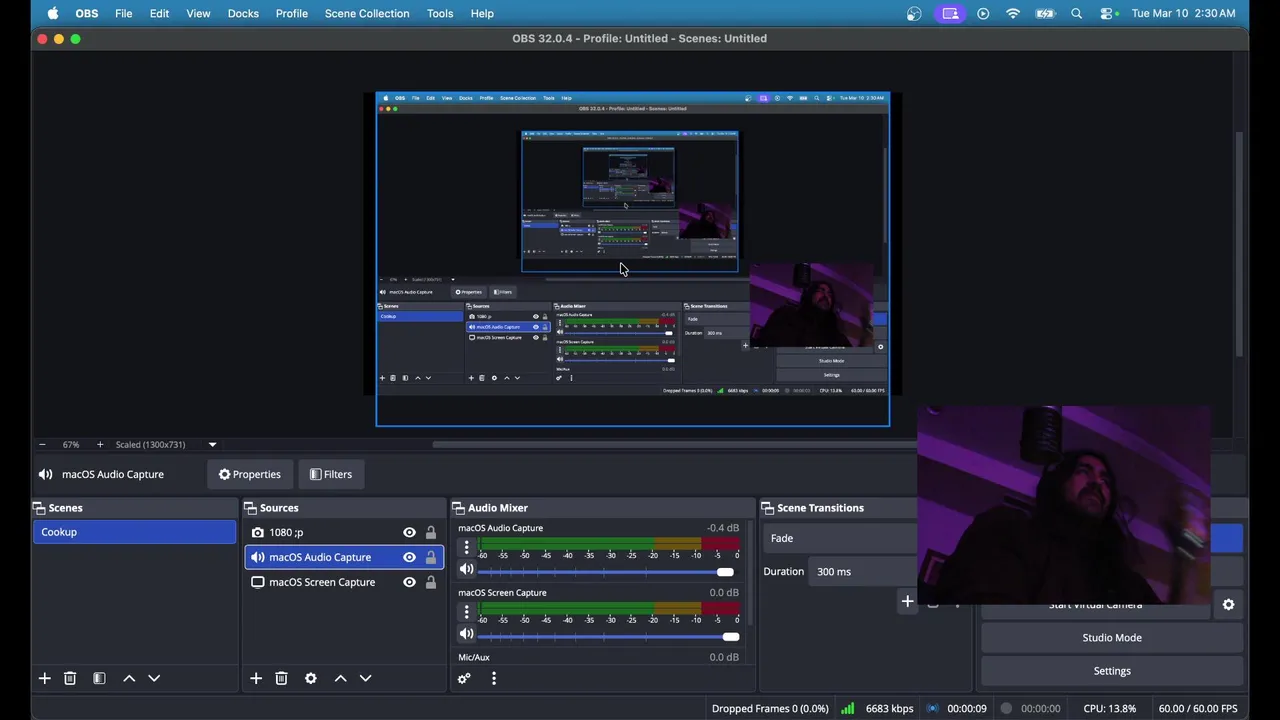Open source Properties button
Viewport: 1280px width, 720px height.
[250, 474]
